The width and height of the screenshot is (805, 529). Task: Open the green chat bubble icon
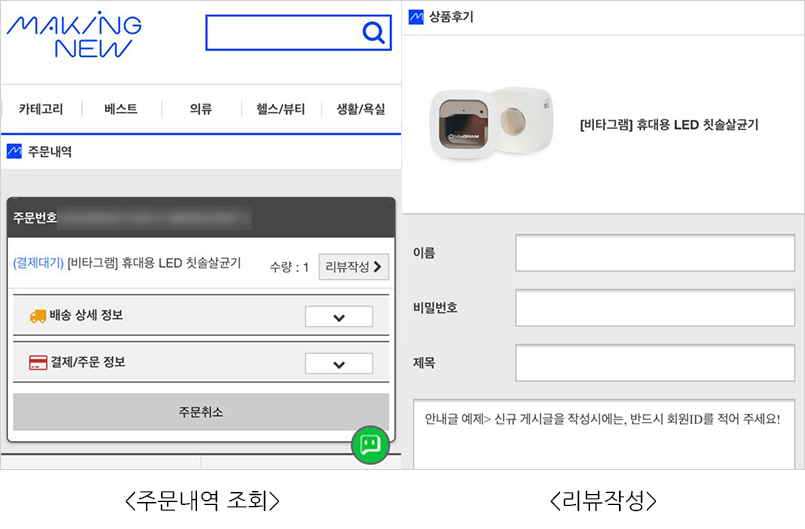(x=370, y=445)
